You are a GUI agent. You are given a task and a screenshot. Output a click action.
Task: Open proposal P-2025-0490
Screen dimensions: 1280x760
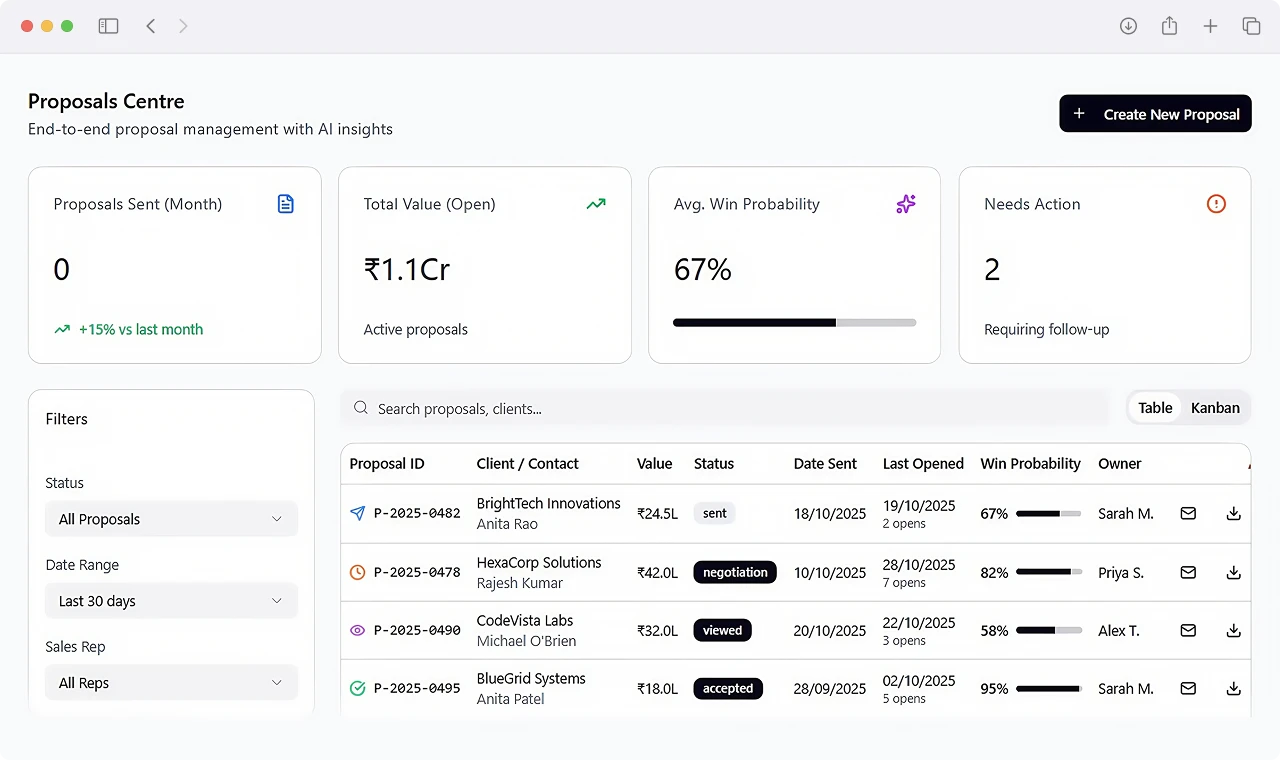pyautogui.click(x=417, y=630)
